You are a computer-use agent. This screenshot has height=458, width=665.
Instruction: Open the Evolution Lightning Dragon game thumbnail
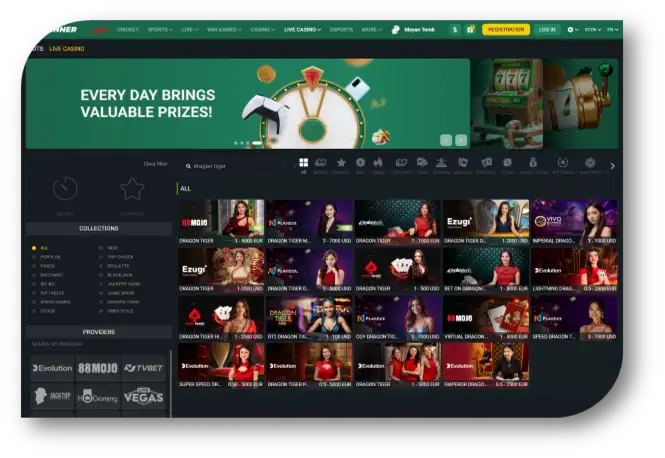(574, 270)
